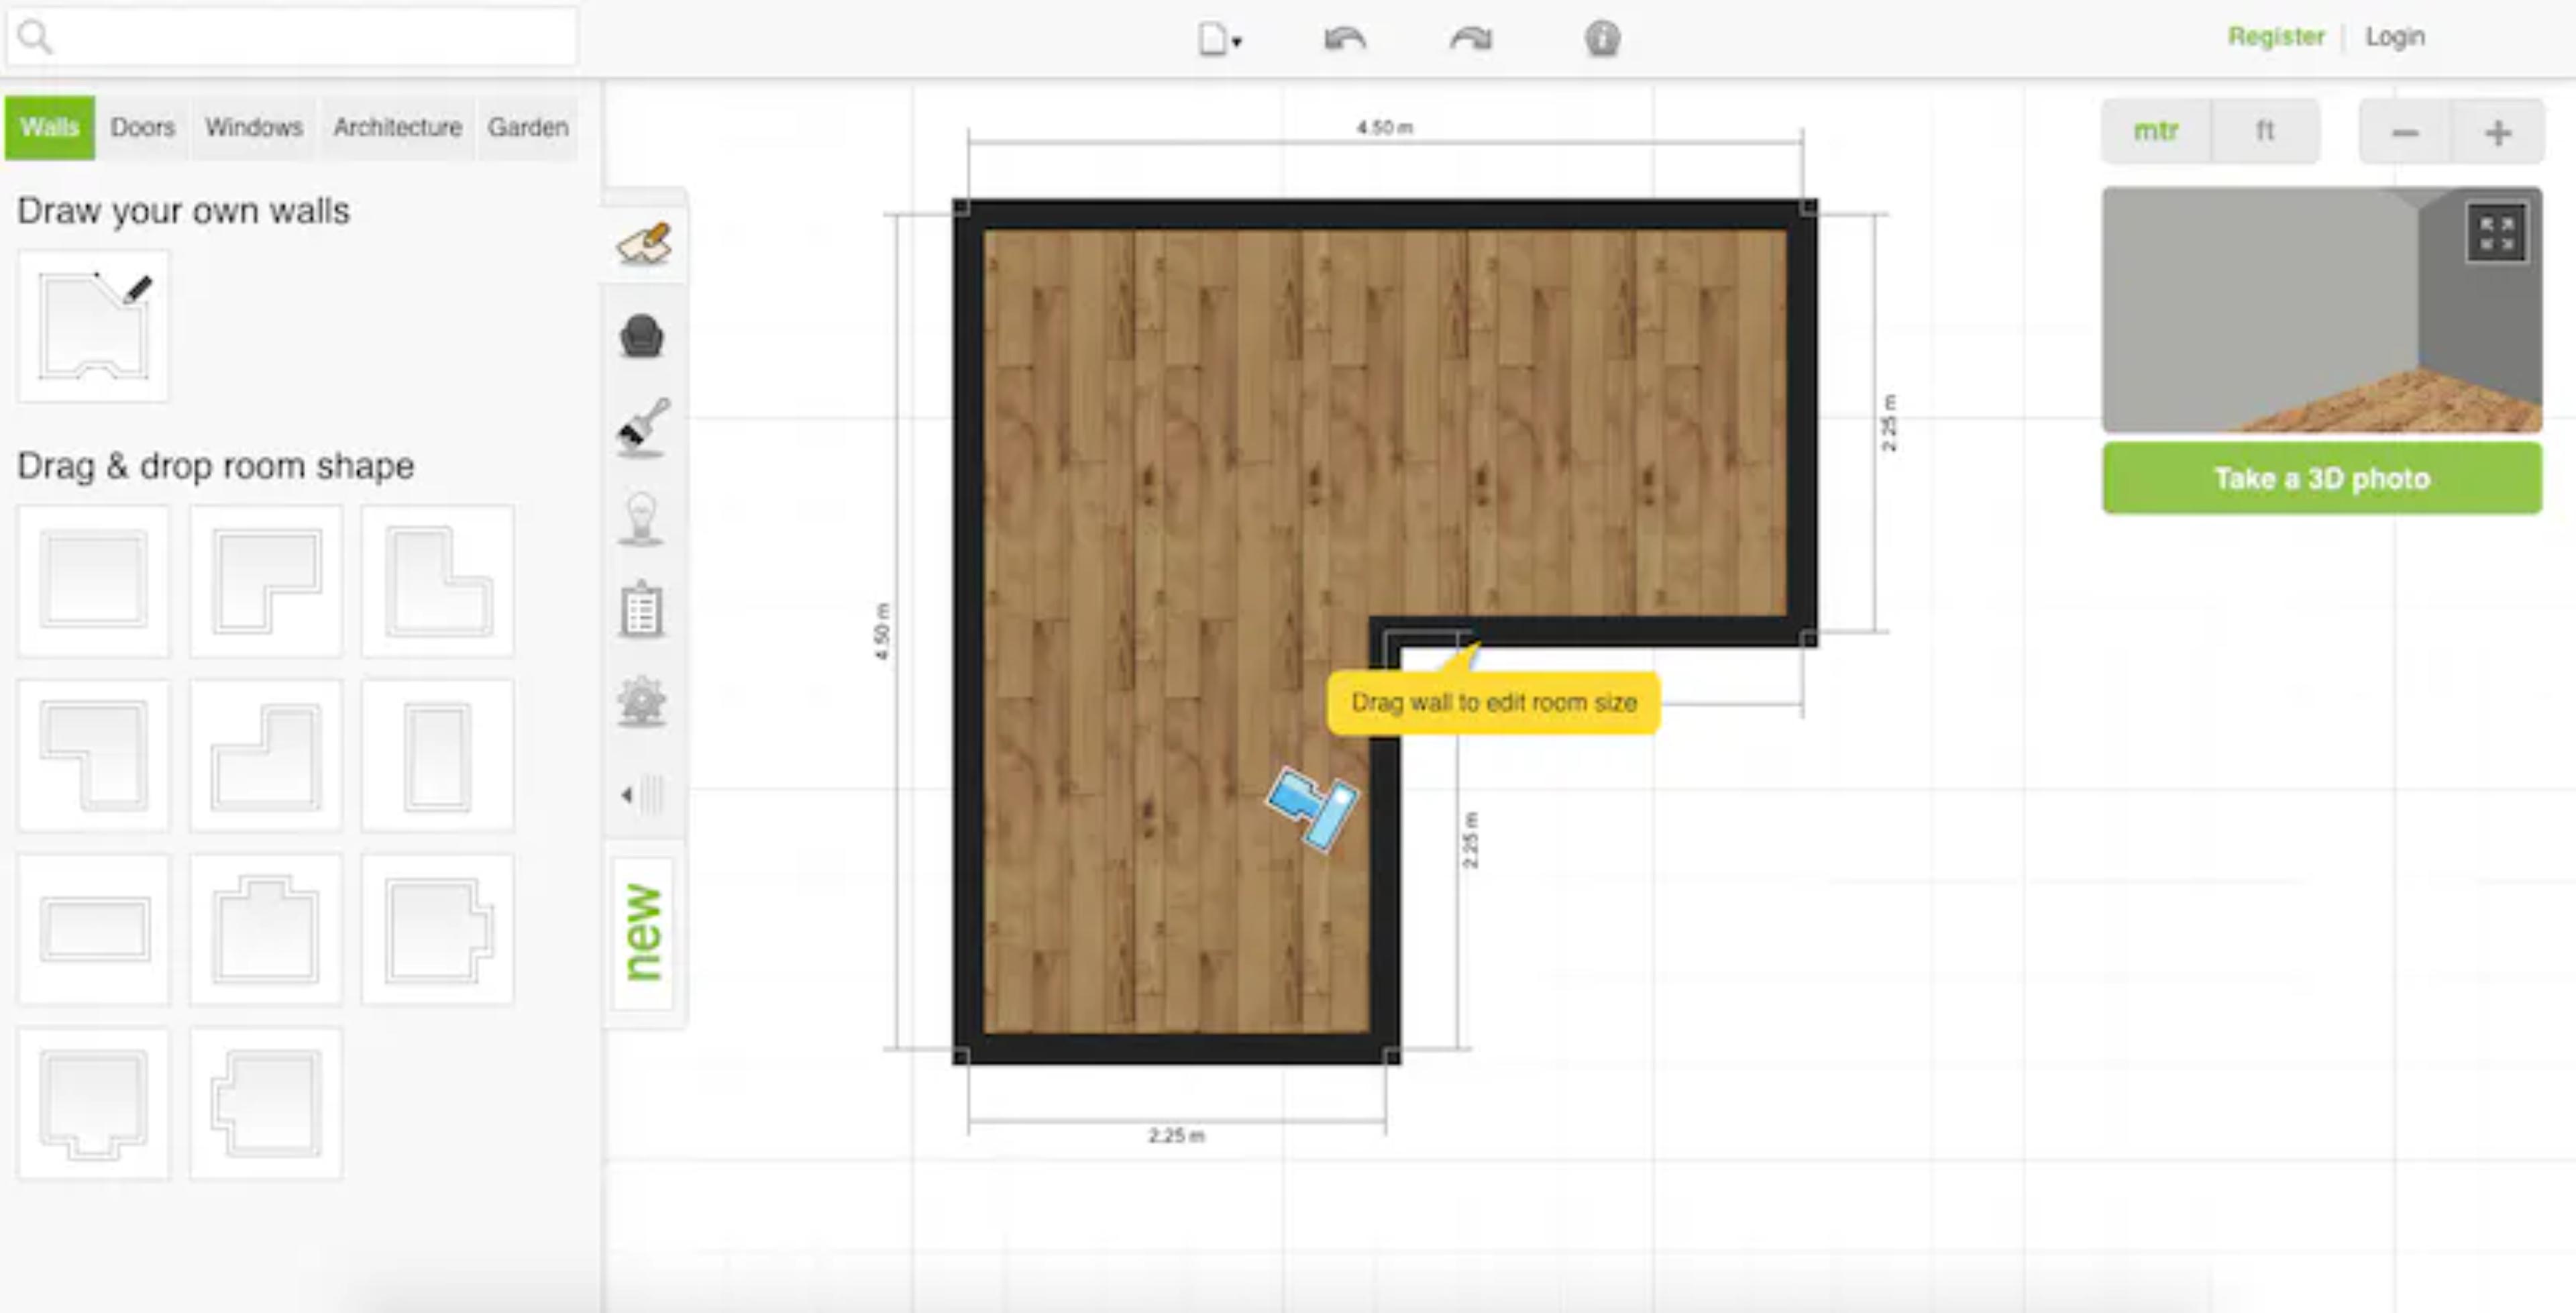
Task: Switch to the Architecture tab
Action: coord(397,128)
